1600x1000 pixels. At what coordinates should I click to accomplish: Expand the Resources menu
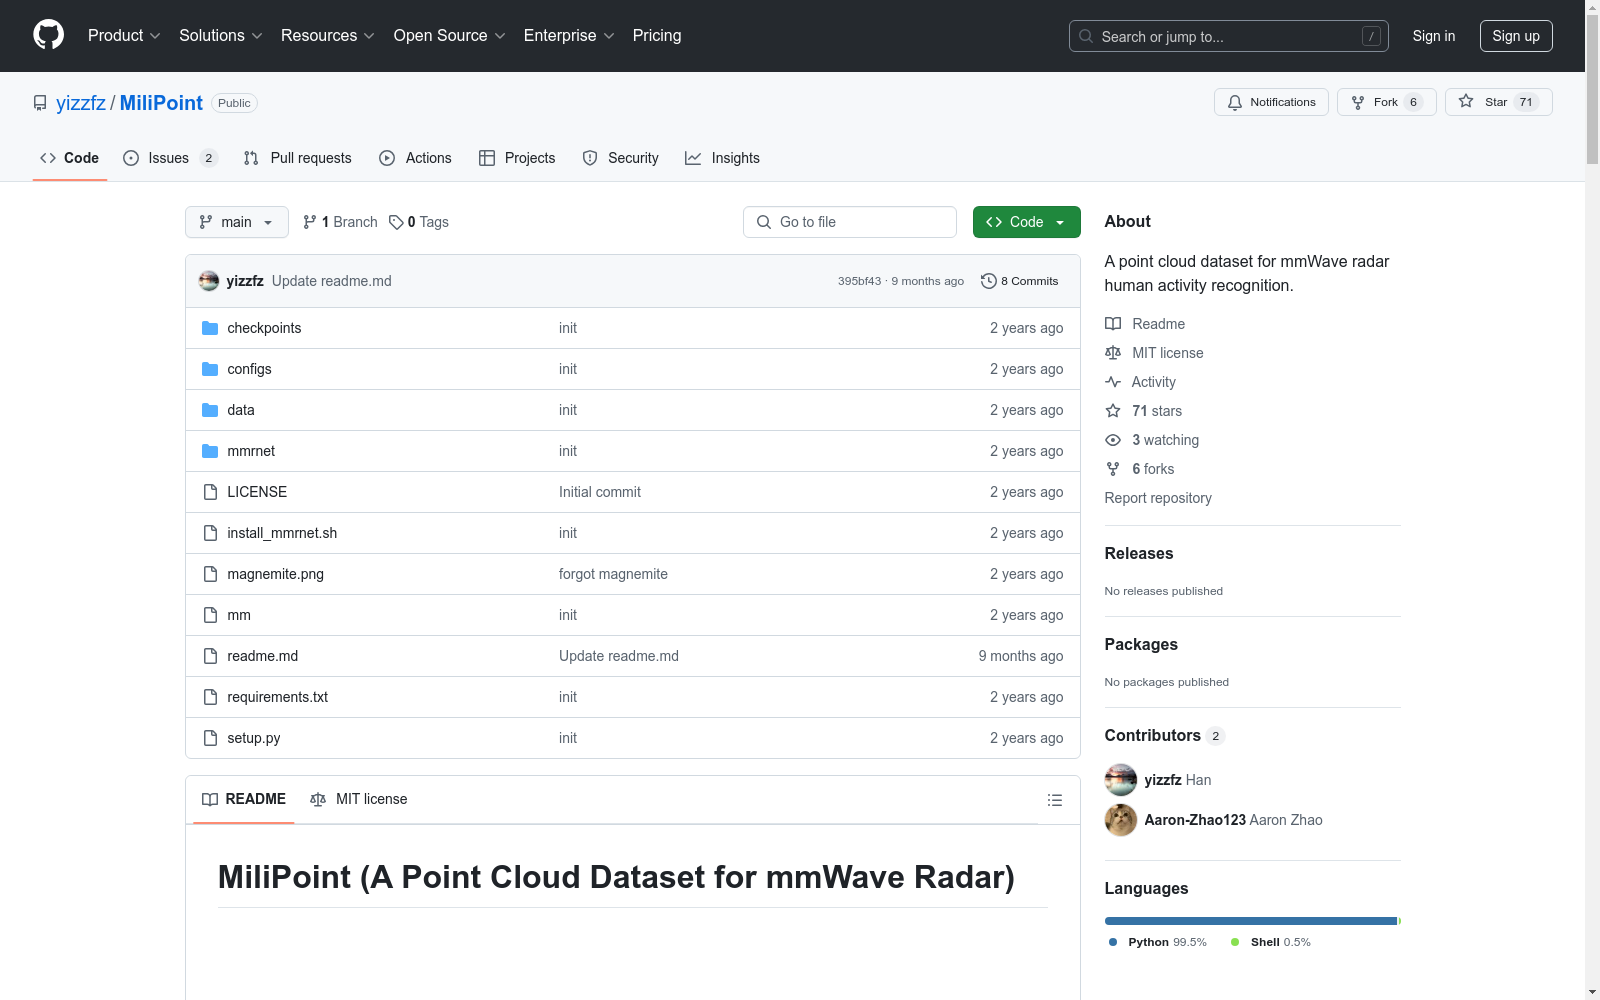point(328,35)
